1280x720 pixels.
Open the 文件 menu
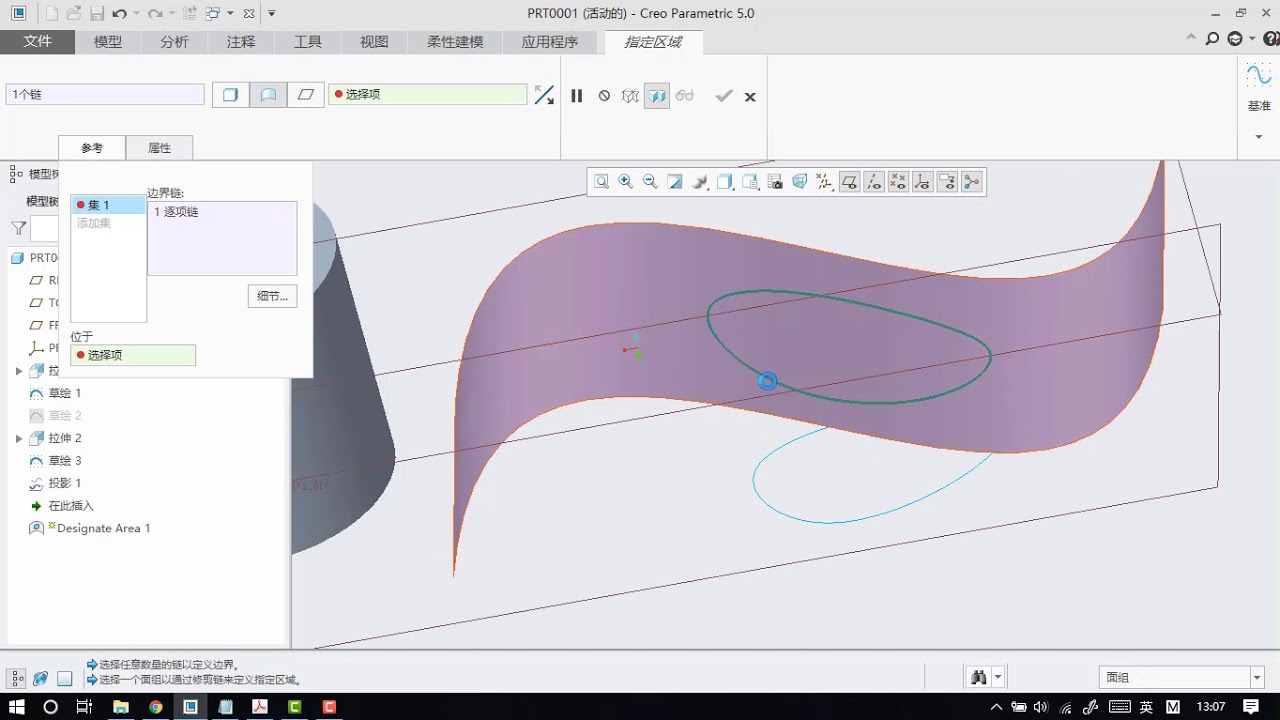point(37,42)
